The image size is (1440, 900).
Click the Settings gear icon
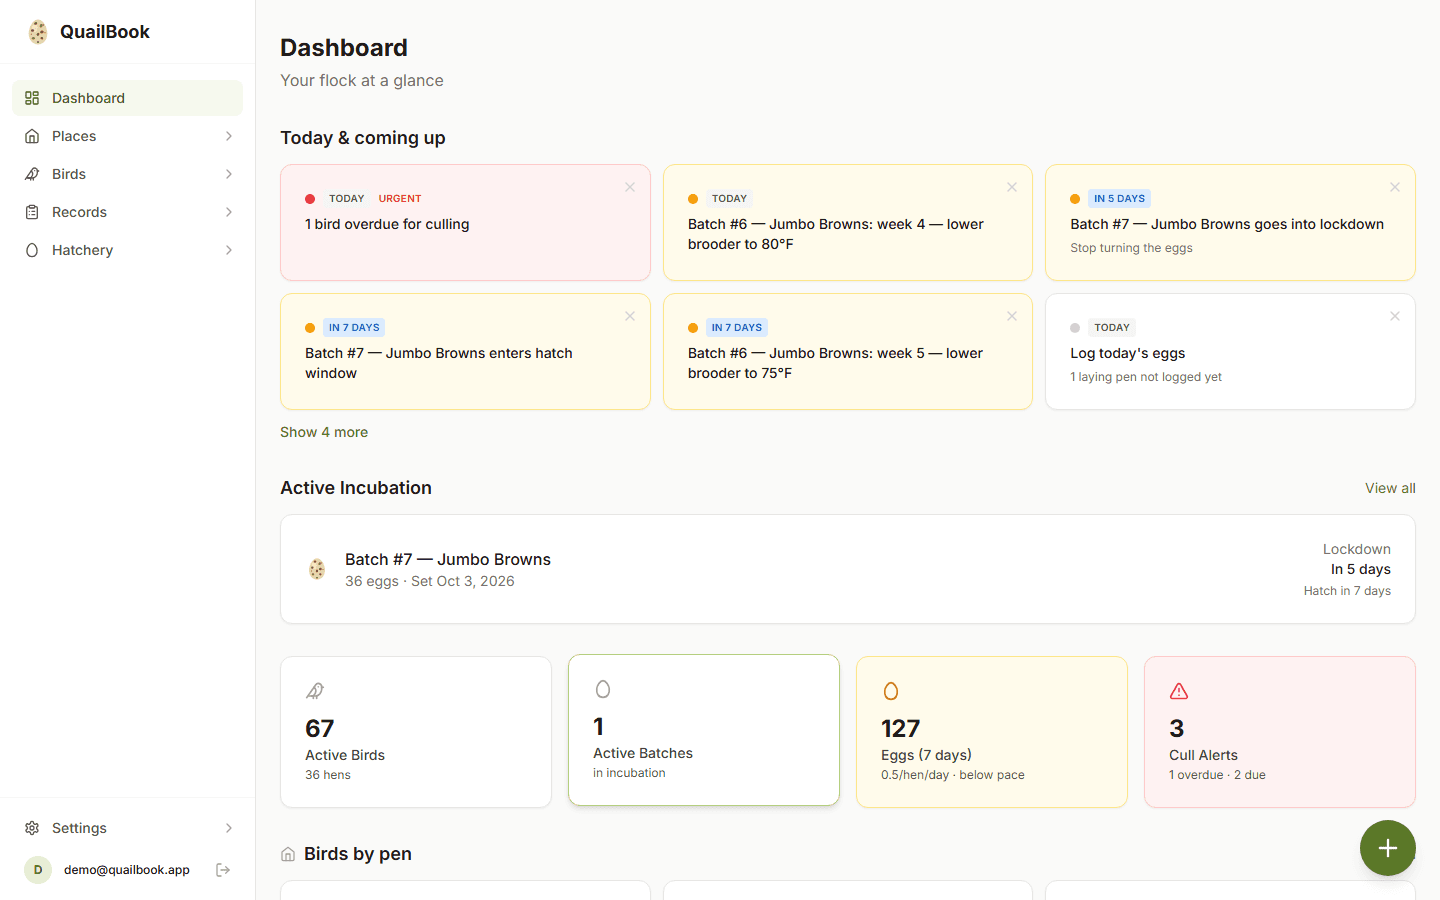[32, 828]
